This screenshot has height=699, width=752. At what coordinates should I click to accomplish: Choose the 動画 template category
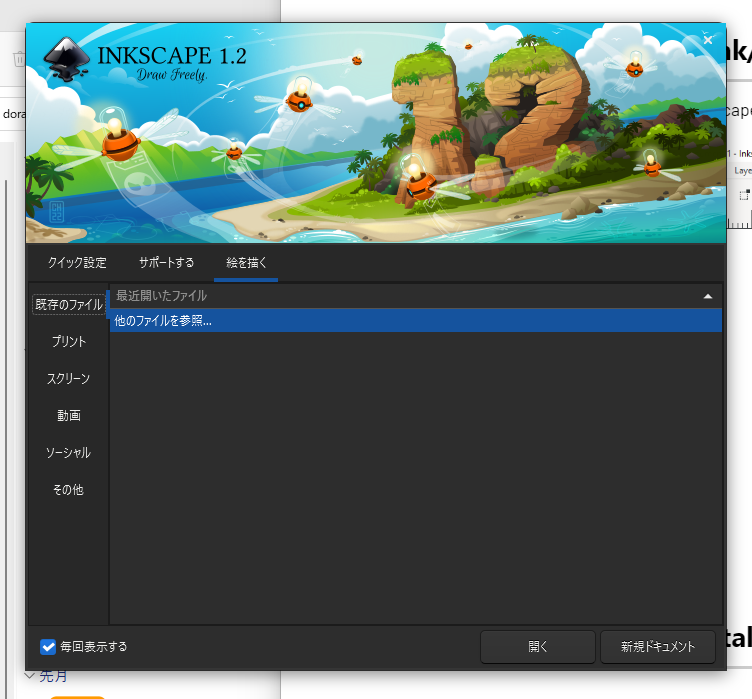(69, 415)
